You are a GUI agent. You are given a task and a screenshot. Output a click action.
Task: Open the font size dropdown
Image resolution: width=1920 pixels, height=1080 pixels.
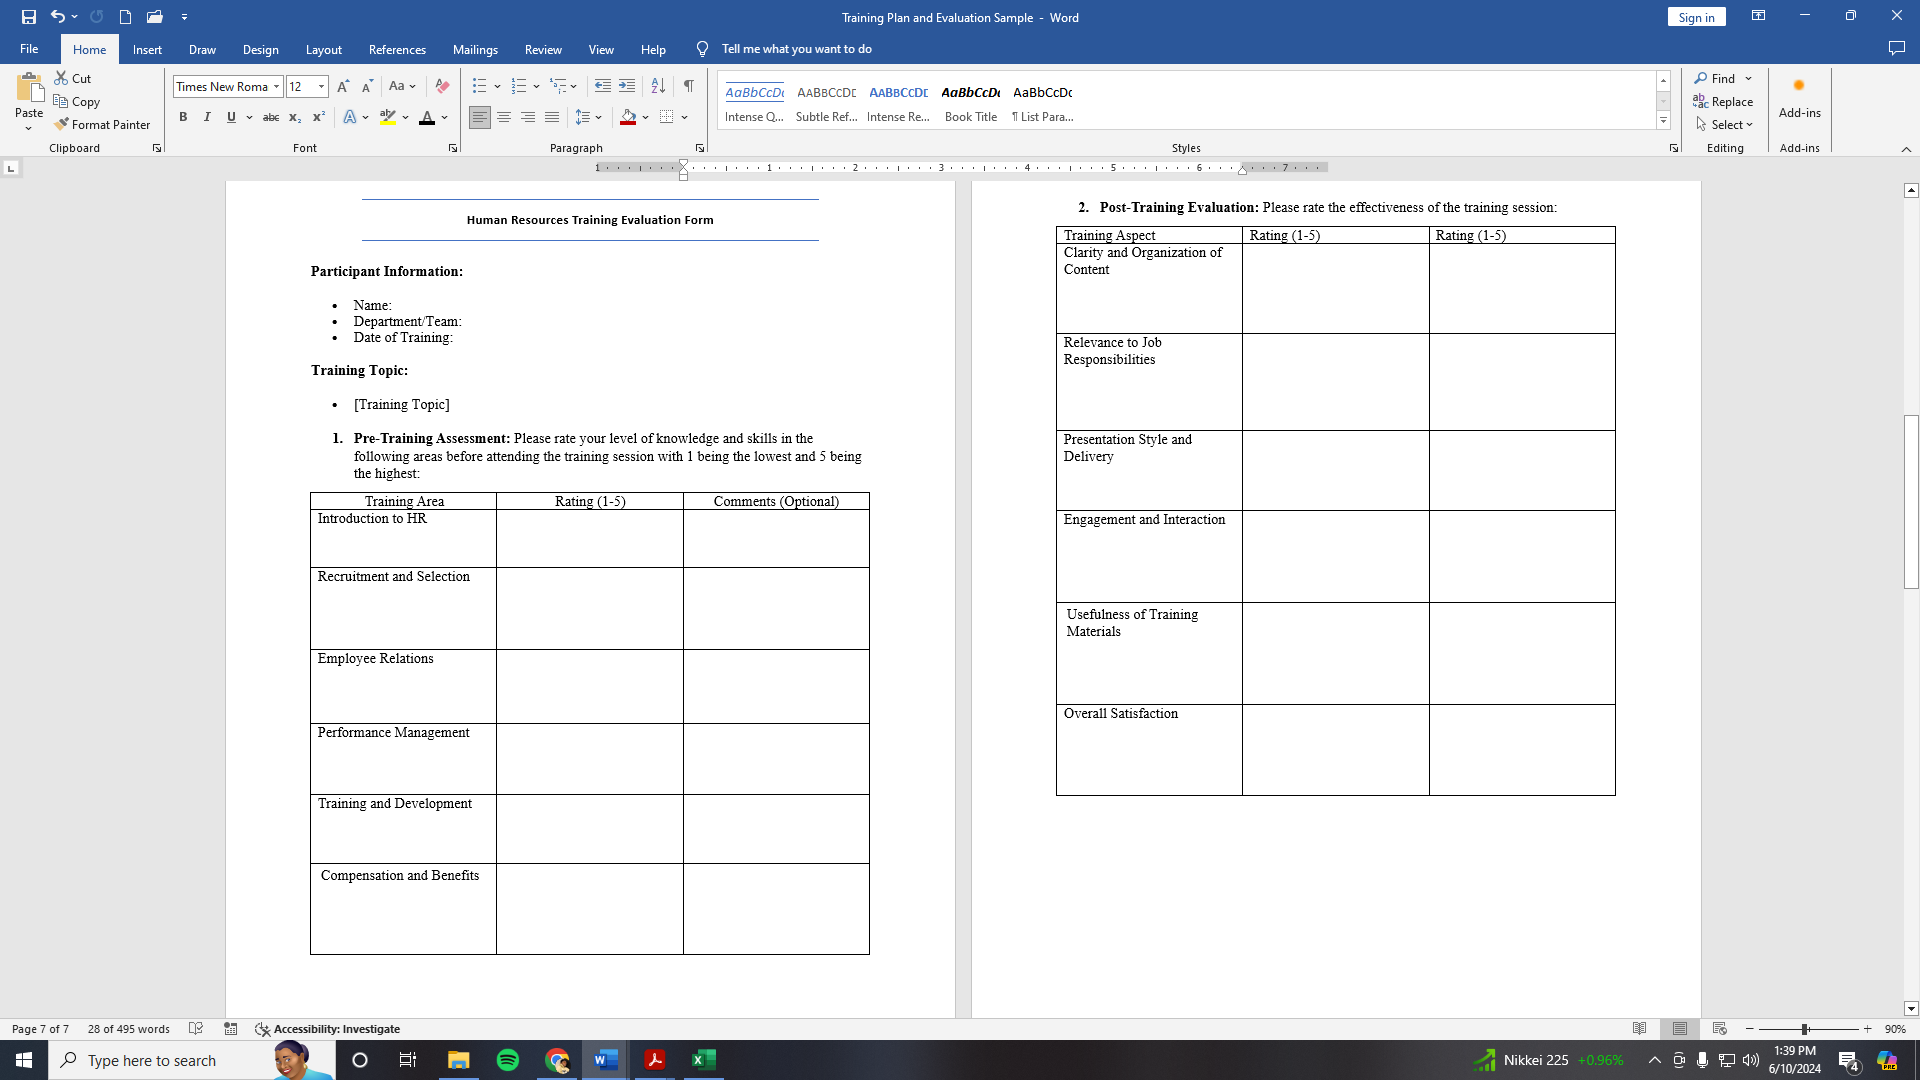(x=322, y=87)
